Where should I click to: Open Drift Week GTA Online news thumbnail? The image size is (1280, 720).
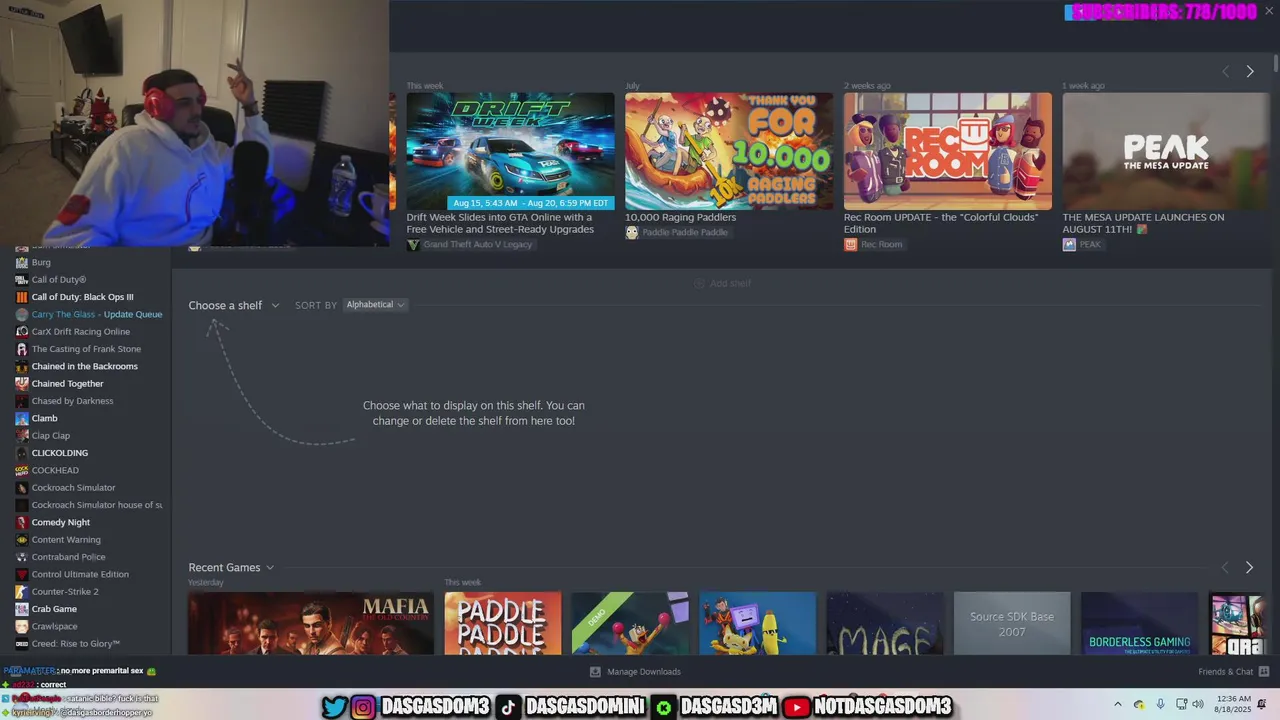click(x=510, y=151)
